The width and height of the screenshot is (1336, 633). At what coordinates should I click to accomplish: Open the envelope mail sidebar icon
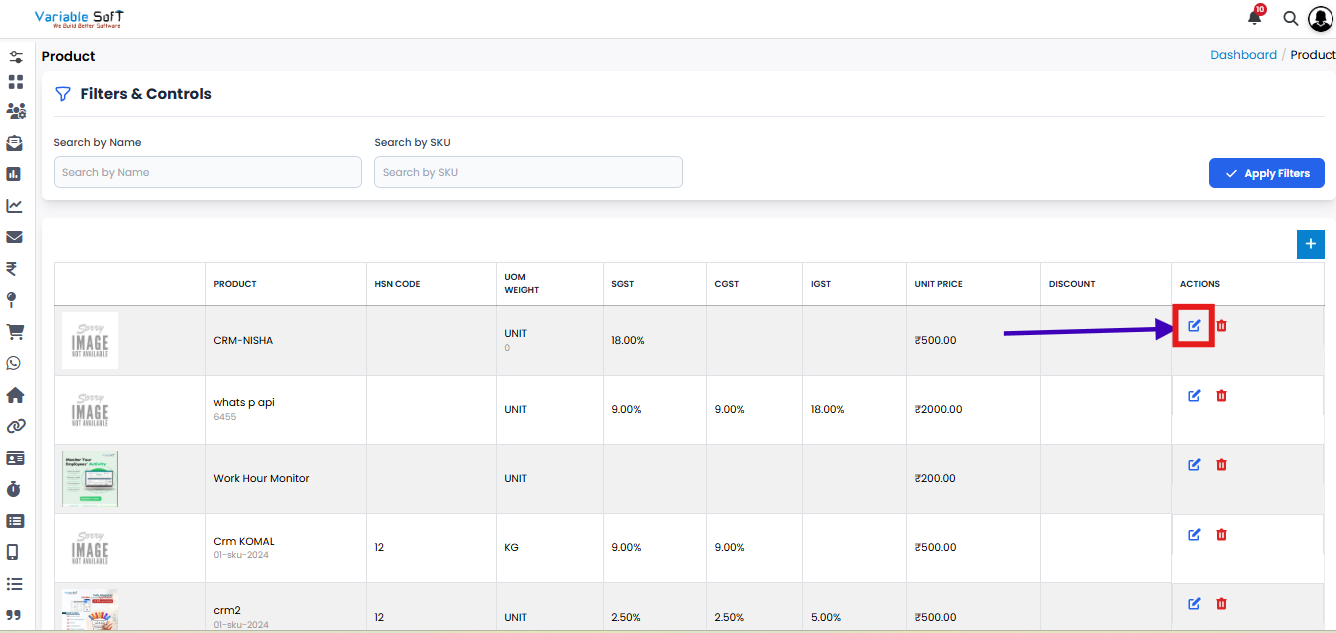coord(14,237)
